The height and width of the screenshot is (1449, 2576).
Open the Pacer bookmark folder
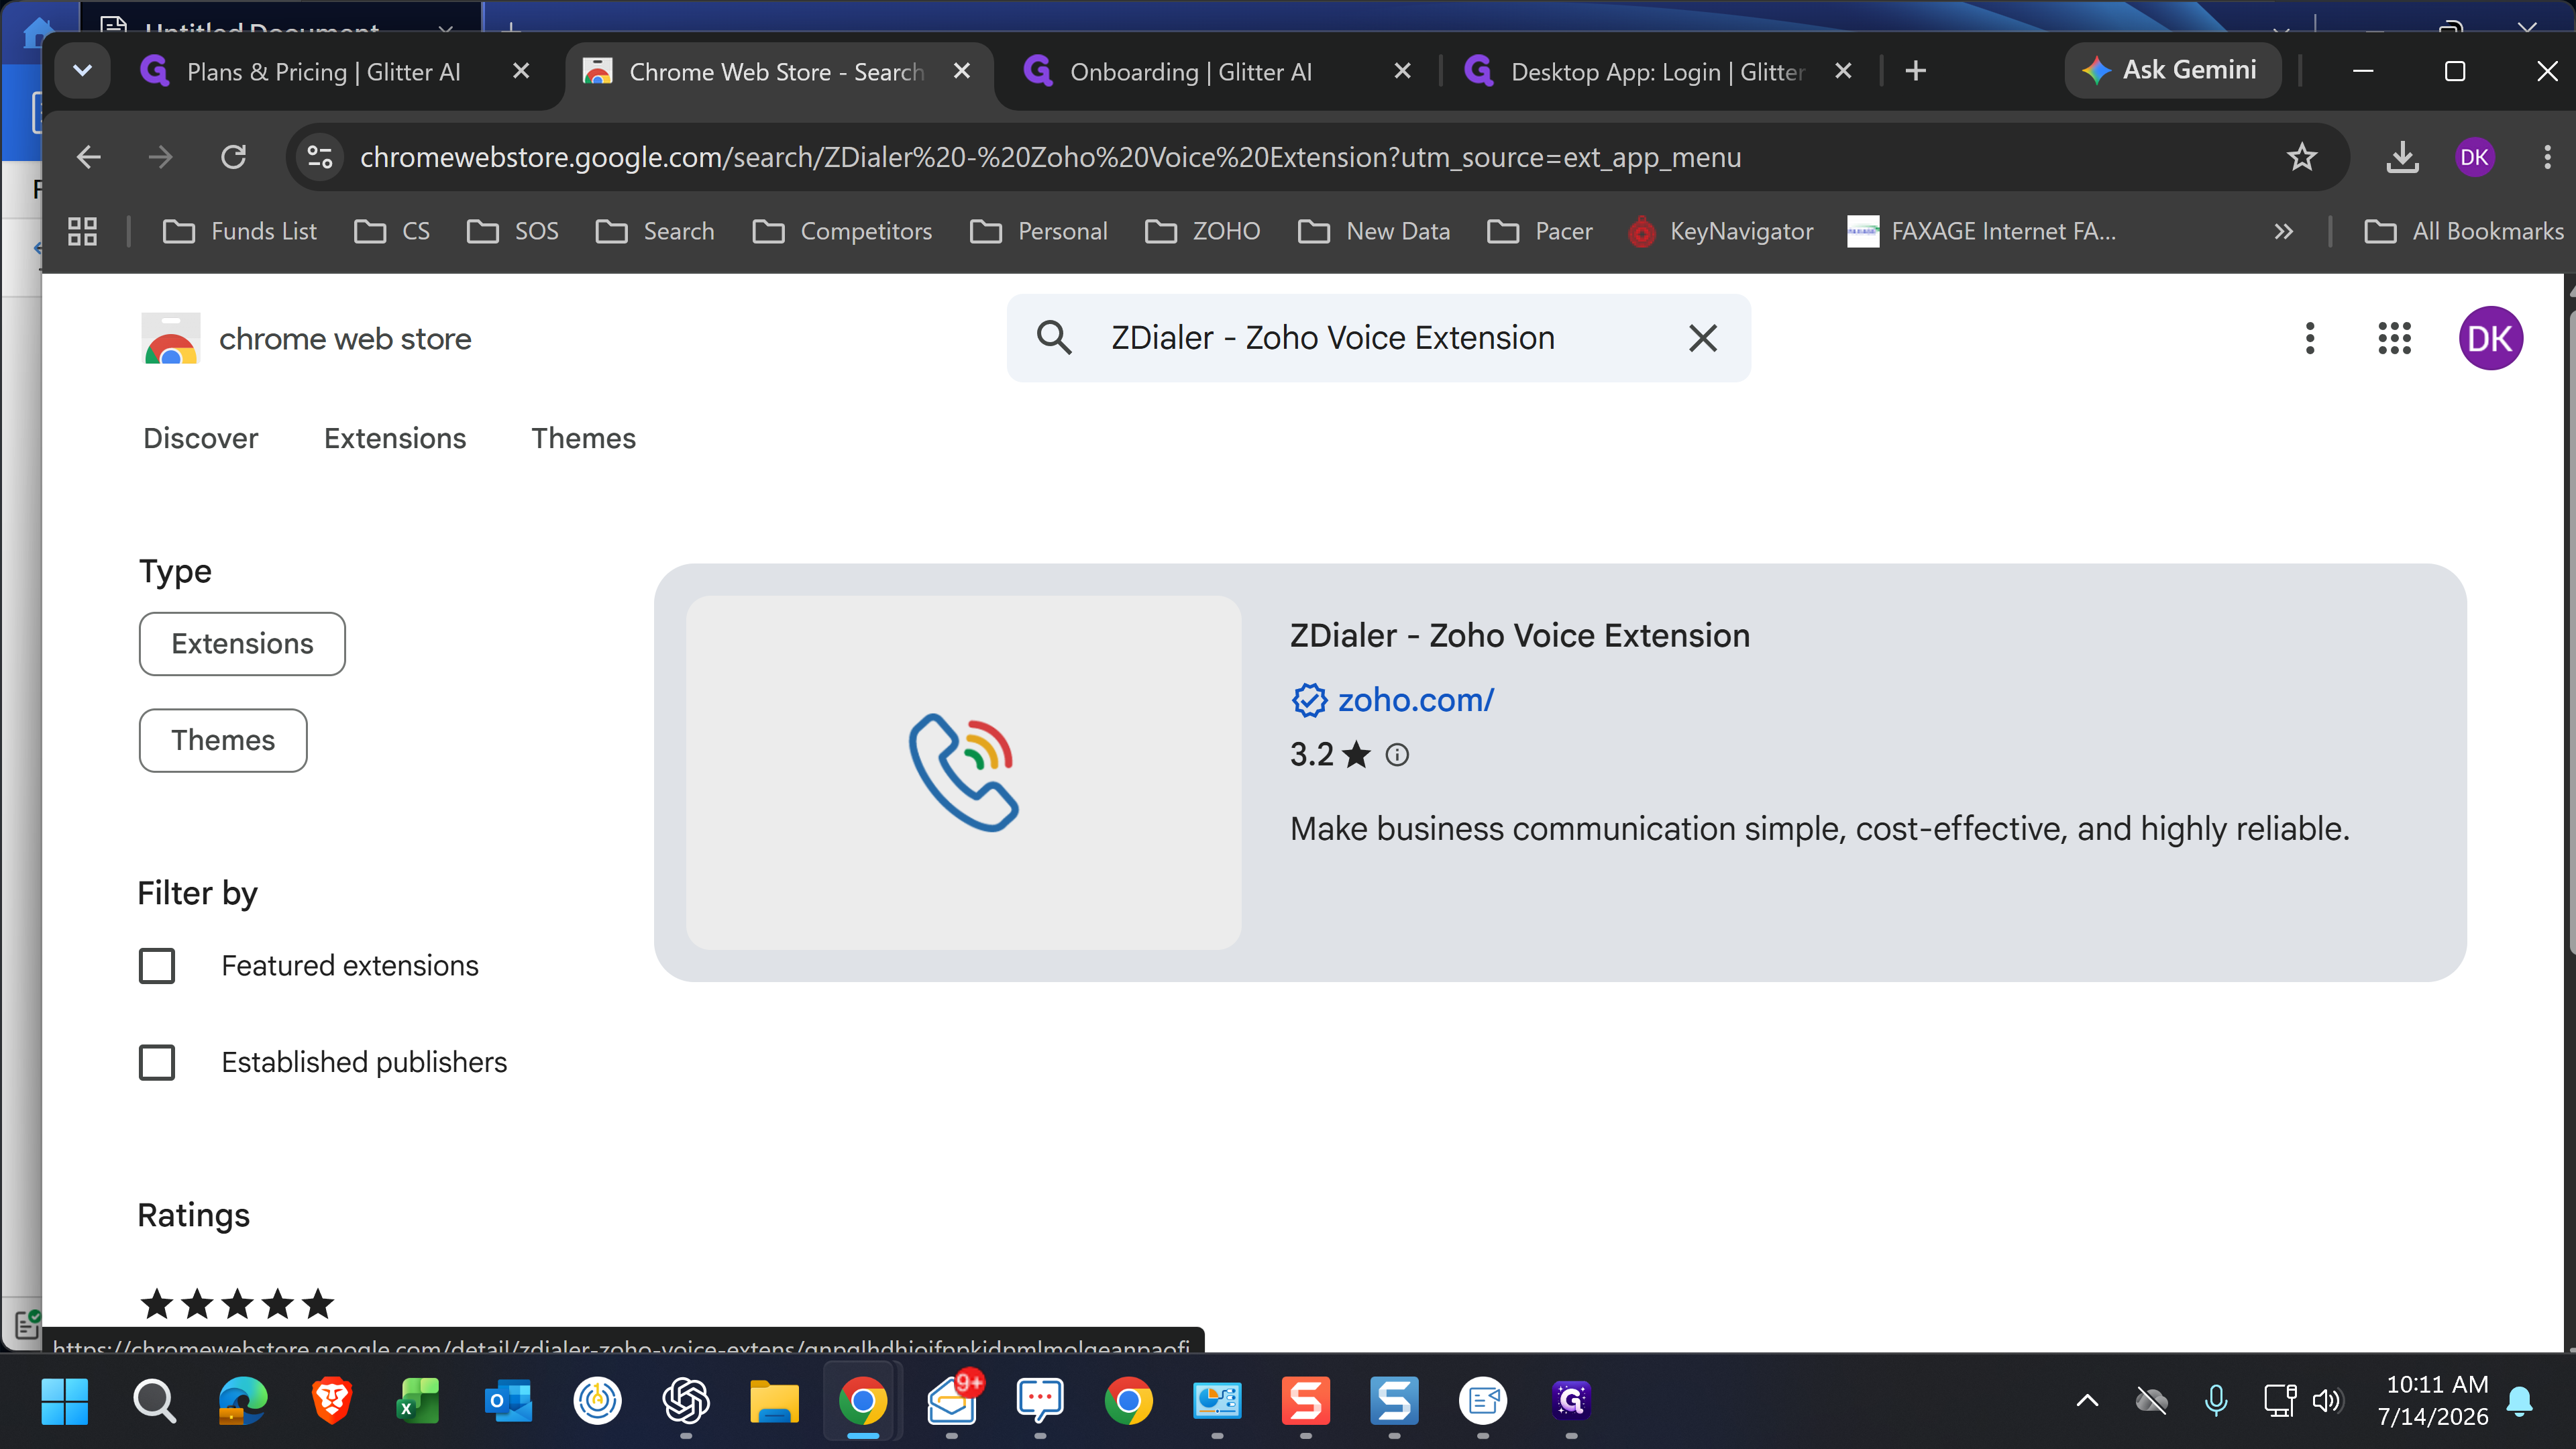(1540, 232)
